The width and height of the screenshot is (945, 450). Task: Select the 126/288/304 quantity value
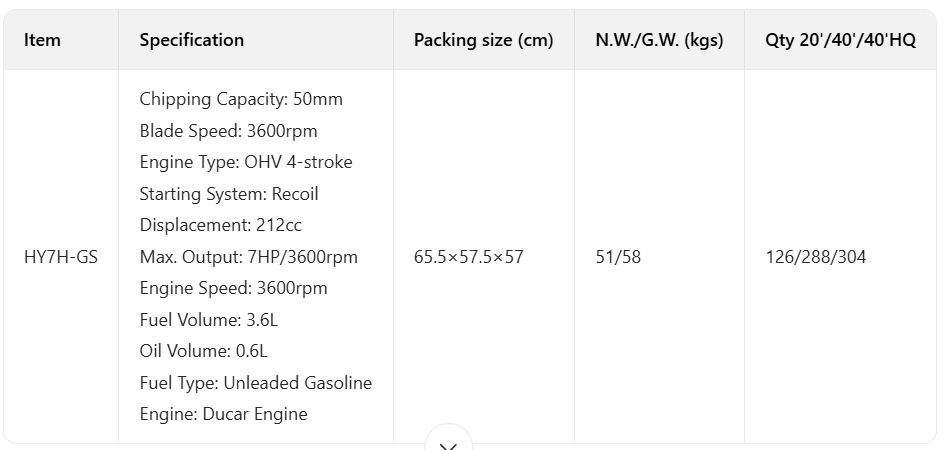point(816,257)
